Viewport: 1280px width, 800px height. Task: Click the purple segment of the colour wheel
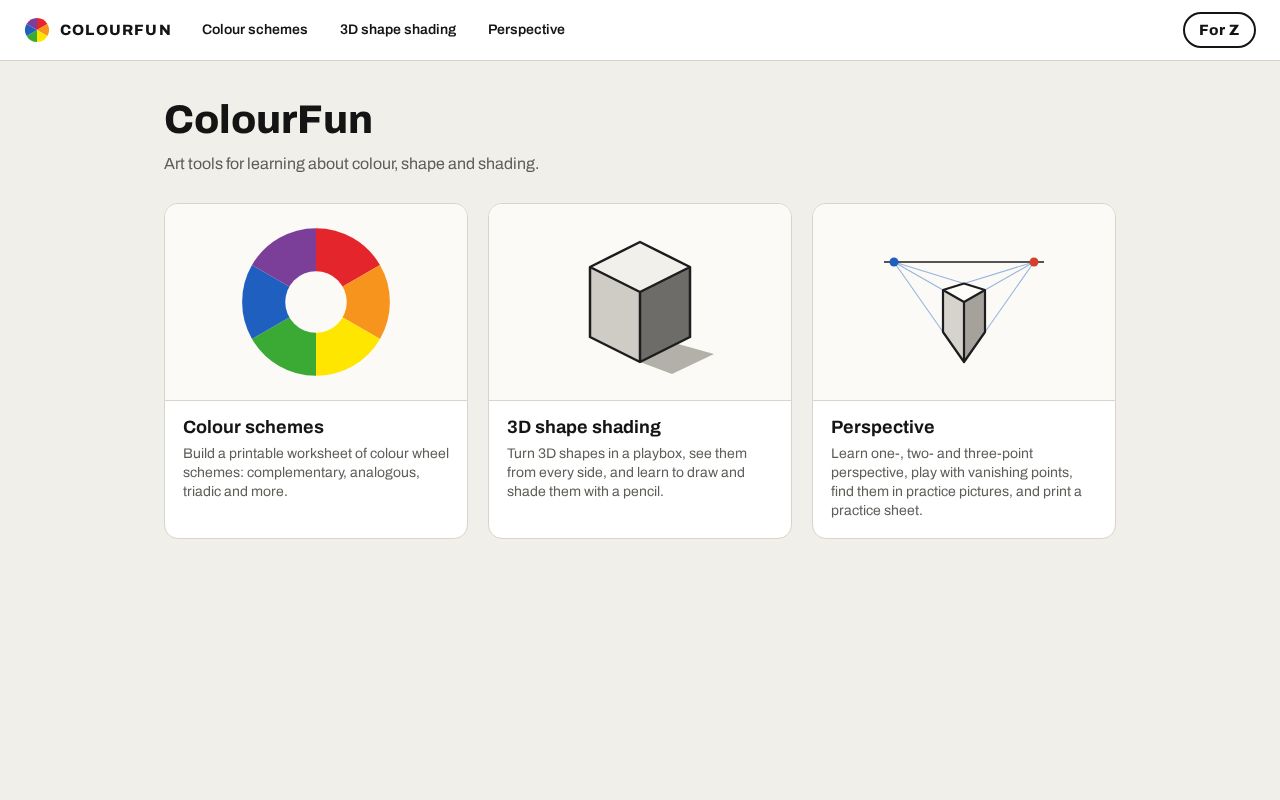[x=286, y=255]
